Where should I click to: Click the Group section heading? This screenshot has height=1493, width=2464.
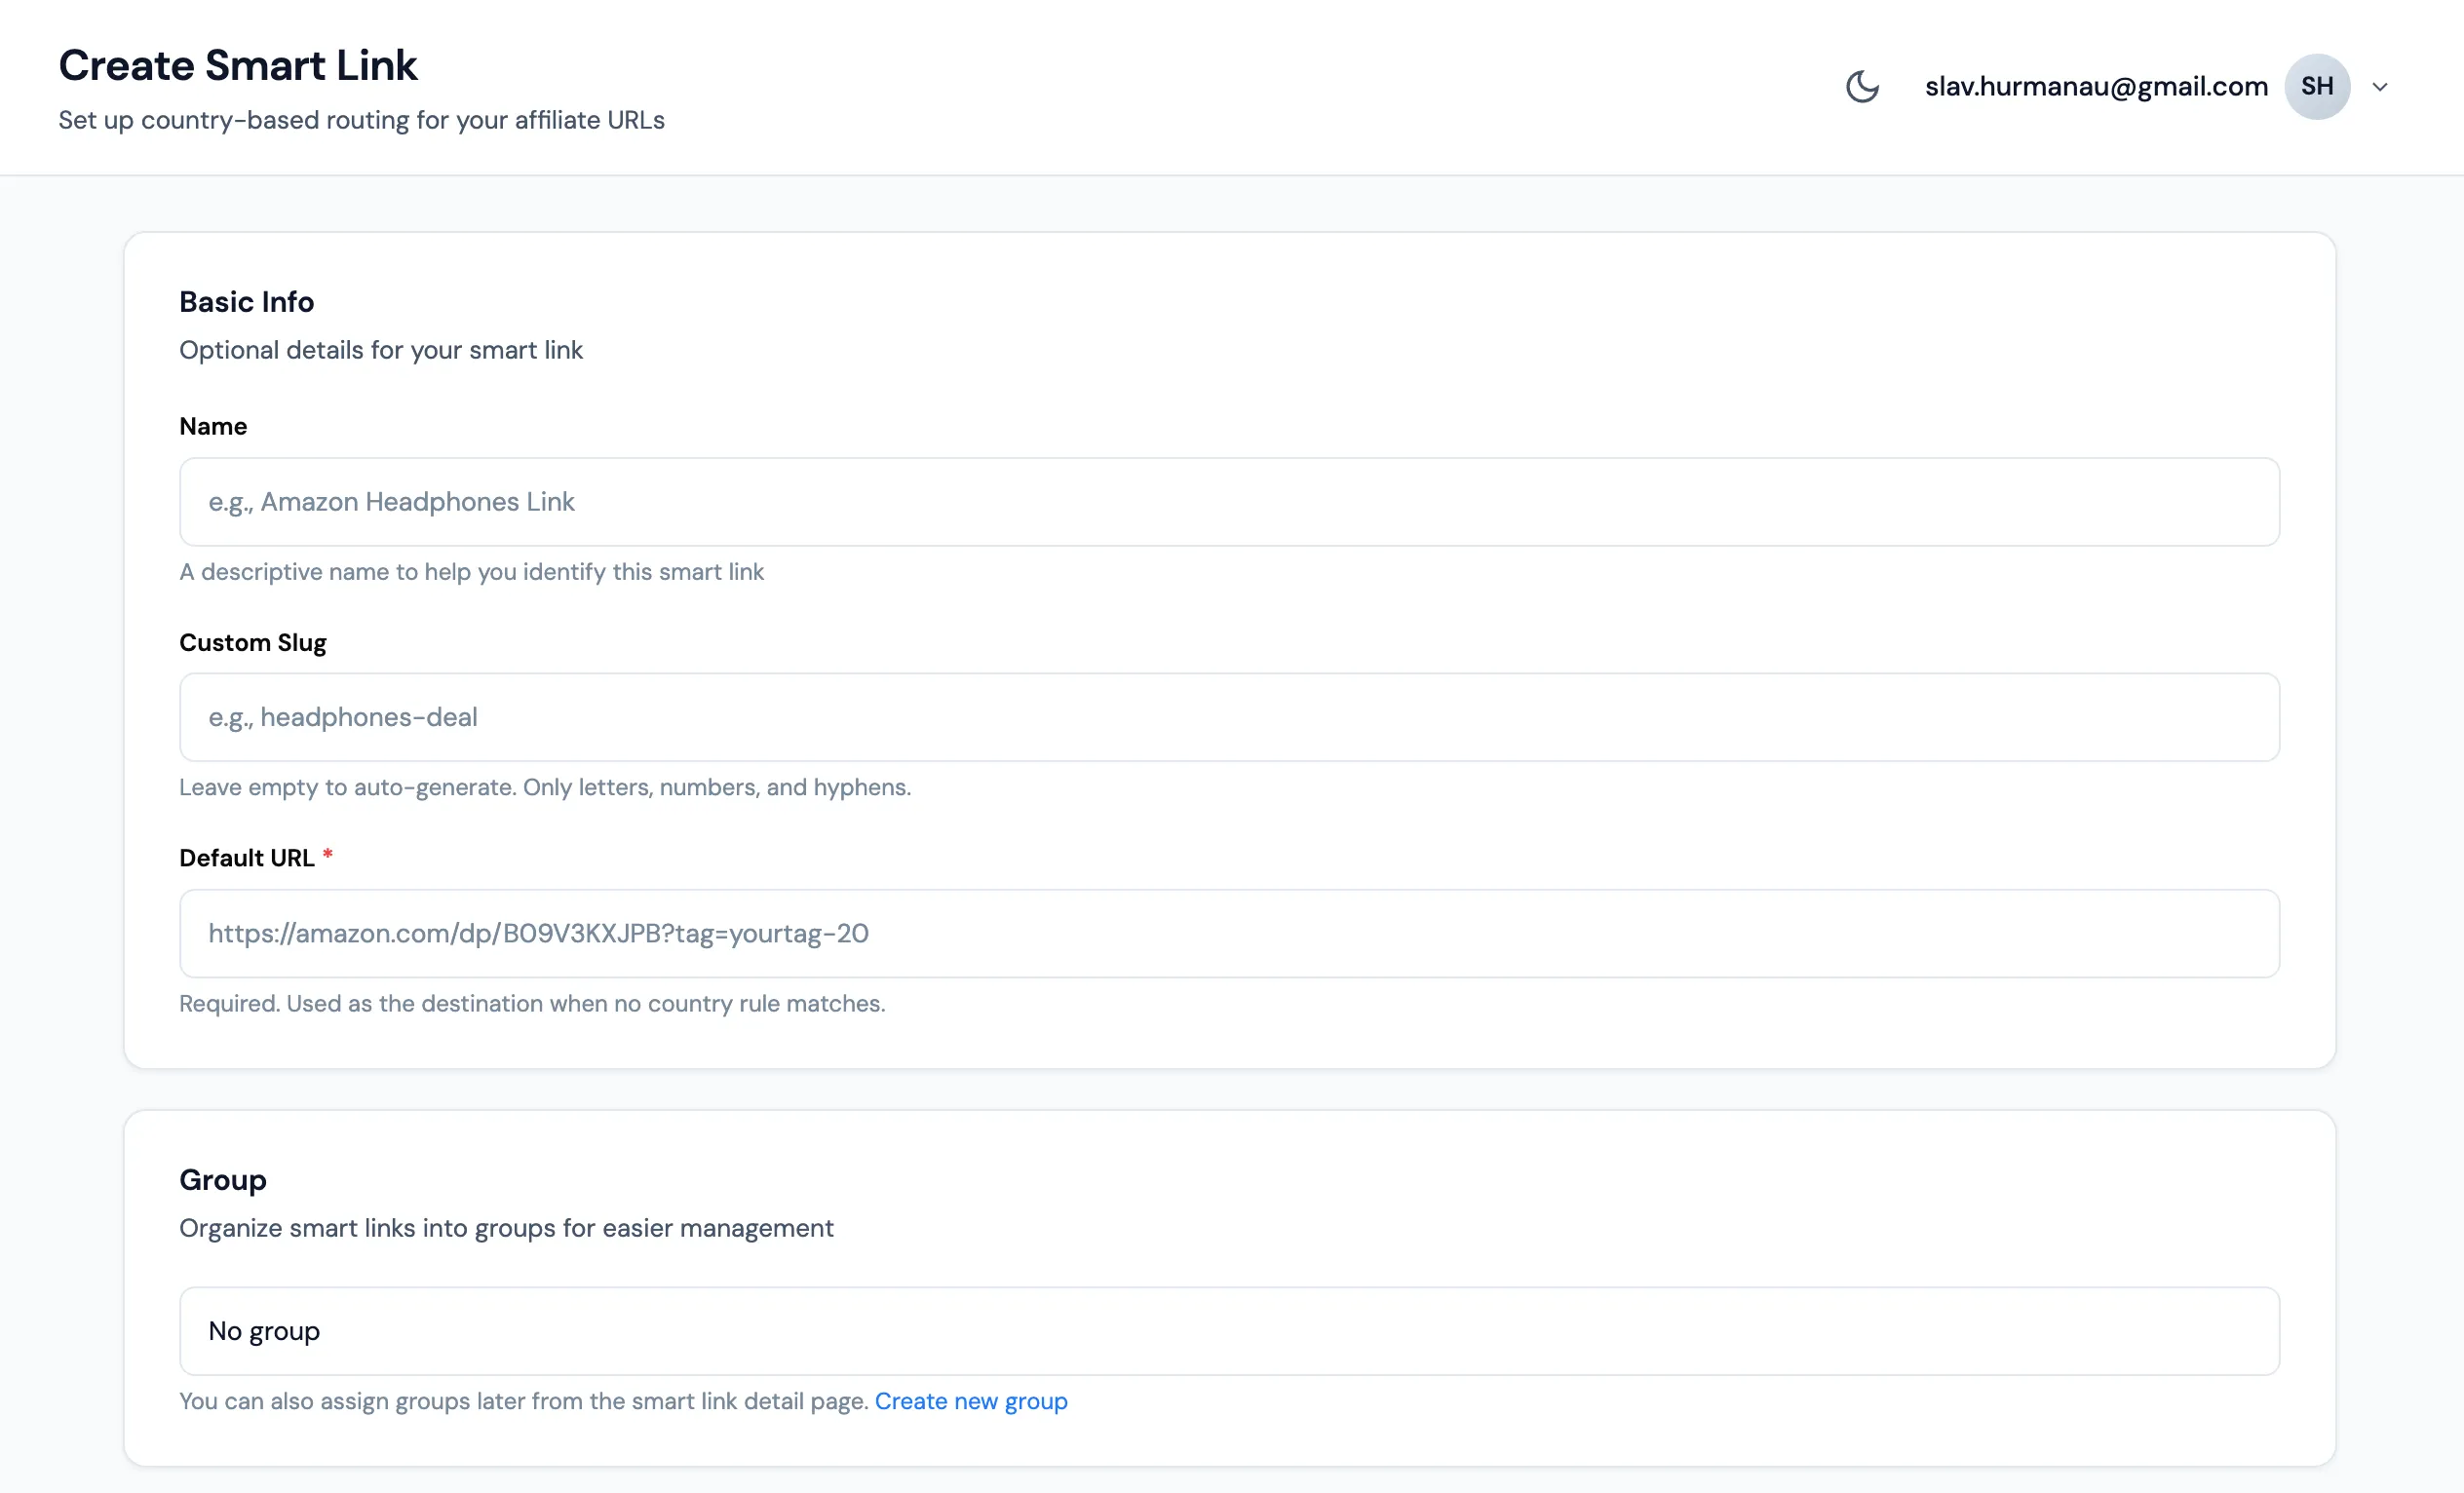tap(223, 1180)
